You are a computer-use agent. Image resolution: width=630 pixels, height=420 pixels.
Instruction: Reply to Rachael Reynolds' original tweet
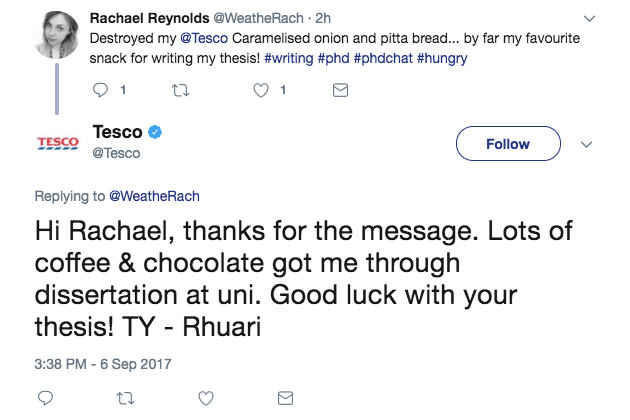[x=99, y=90]
